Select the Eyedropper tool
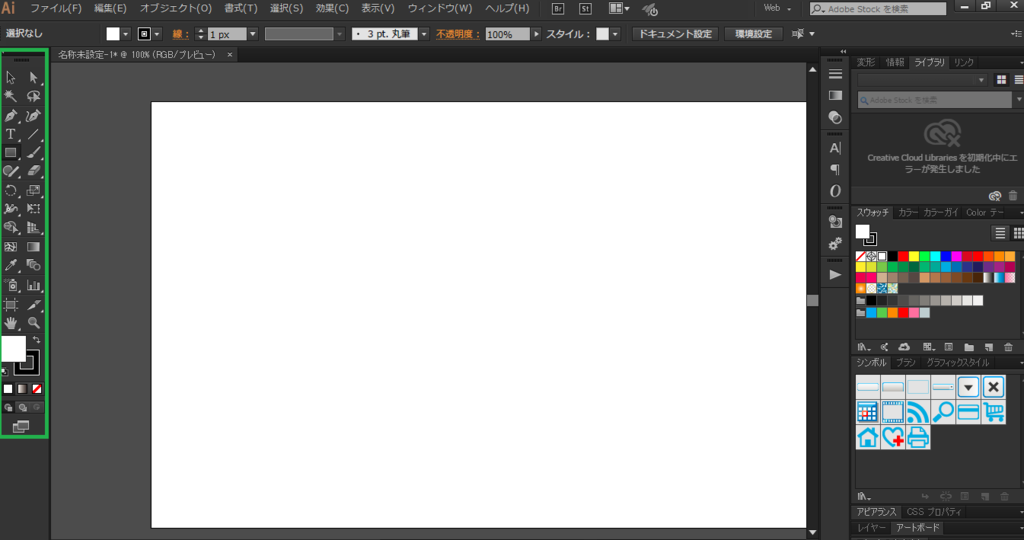 (x=11, y=265)
